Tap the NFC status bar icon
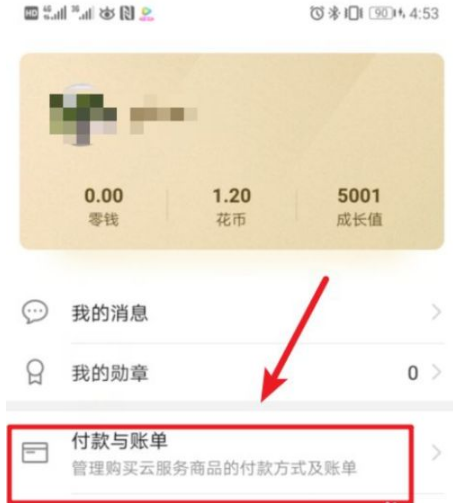 click(x=127, y=14)
